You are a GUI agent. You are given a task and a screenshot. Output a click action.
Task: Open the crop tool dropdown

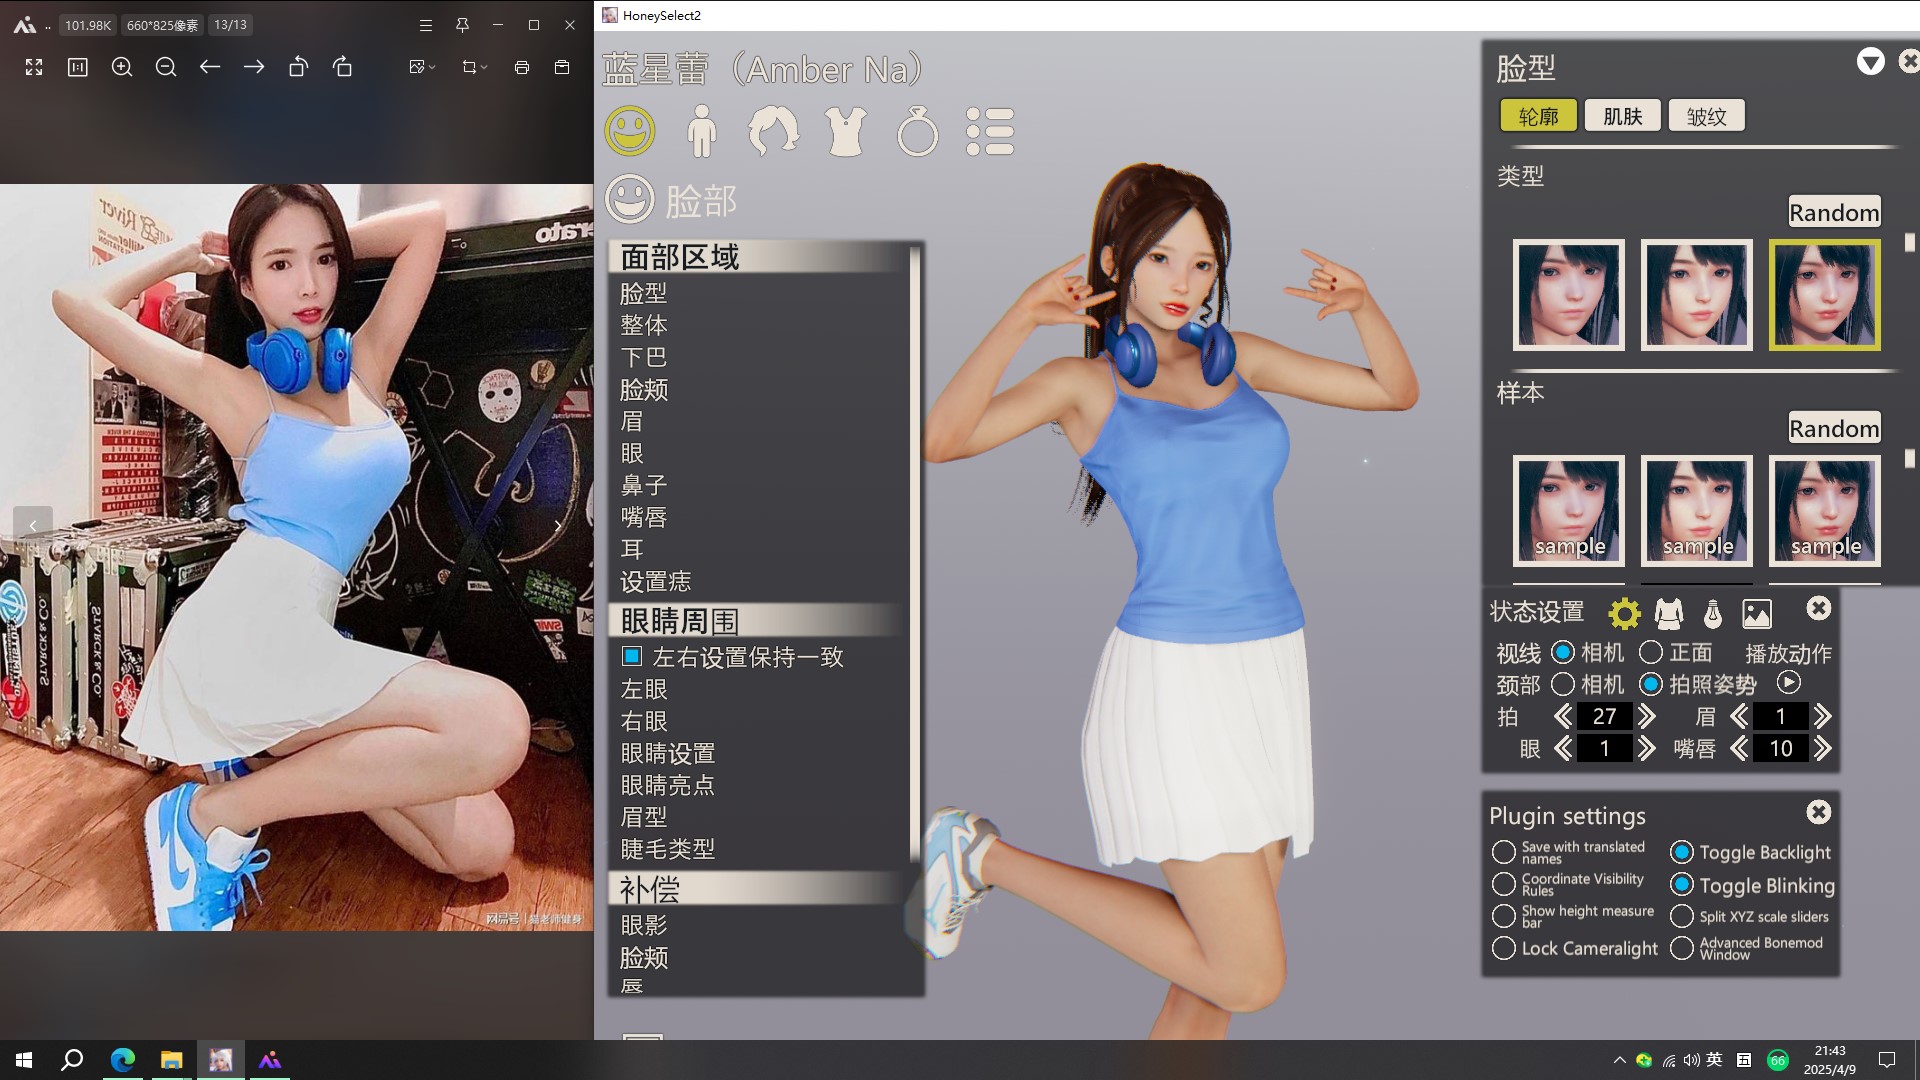[475, 67]
